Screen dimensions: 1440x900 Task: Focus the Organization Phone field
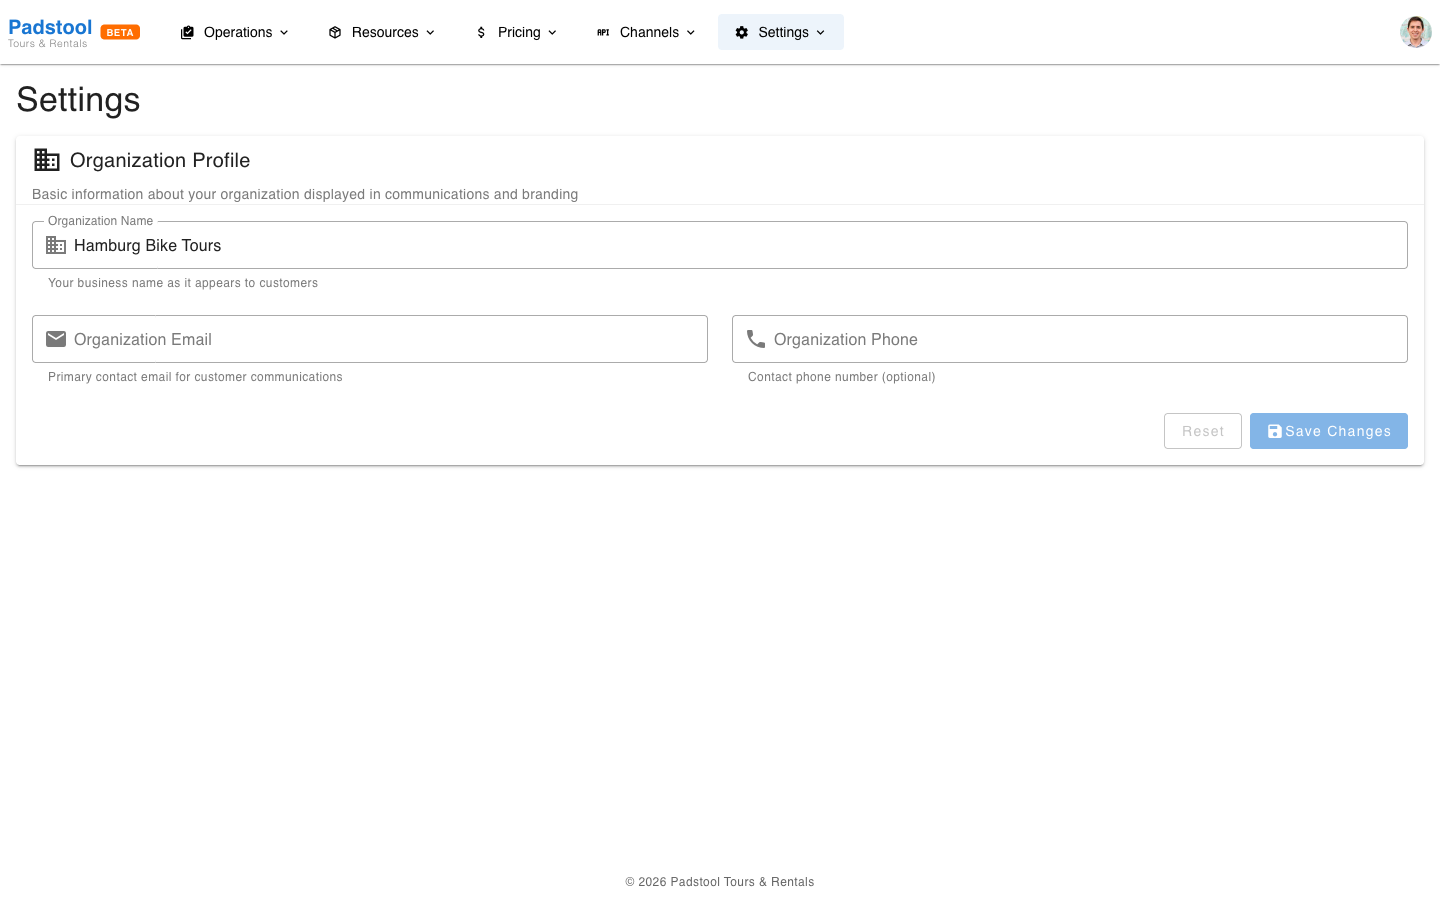pyautogui.click(x=1070, y=339)
